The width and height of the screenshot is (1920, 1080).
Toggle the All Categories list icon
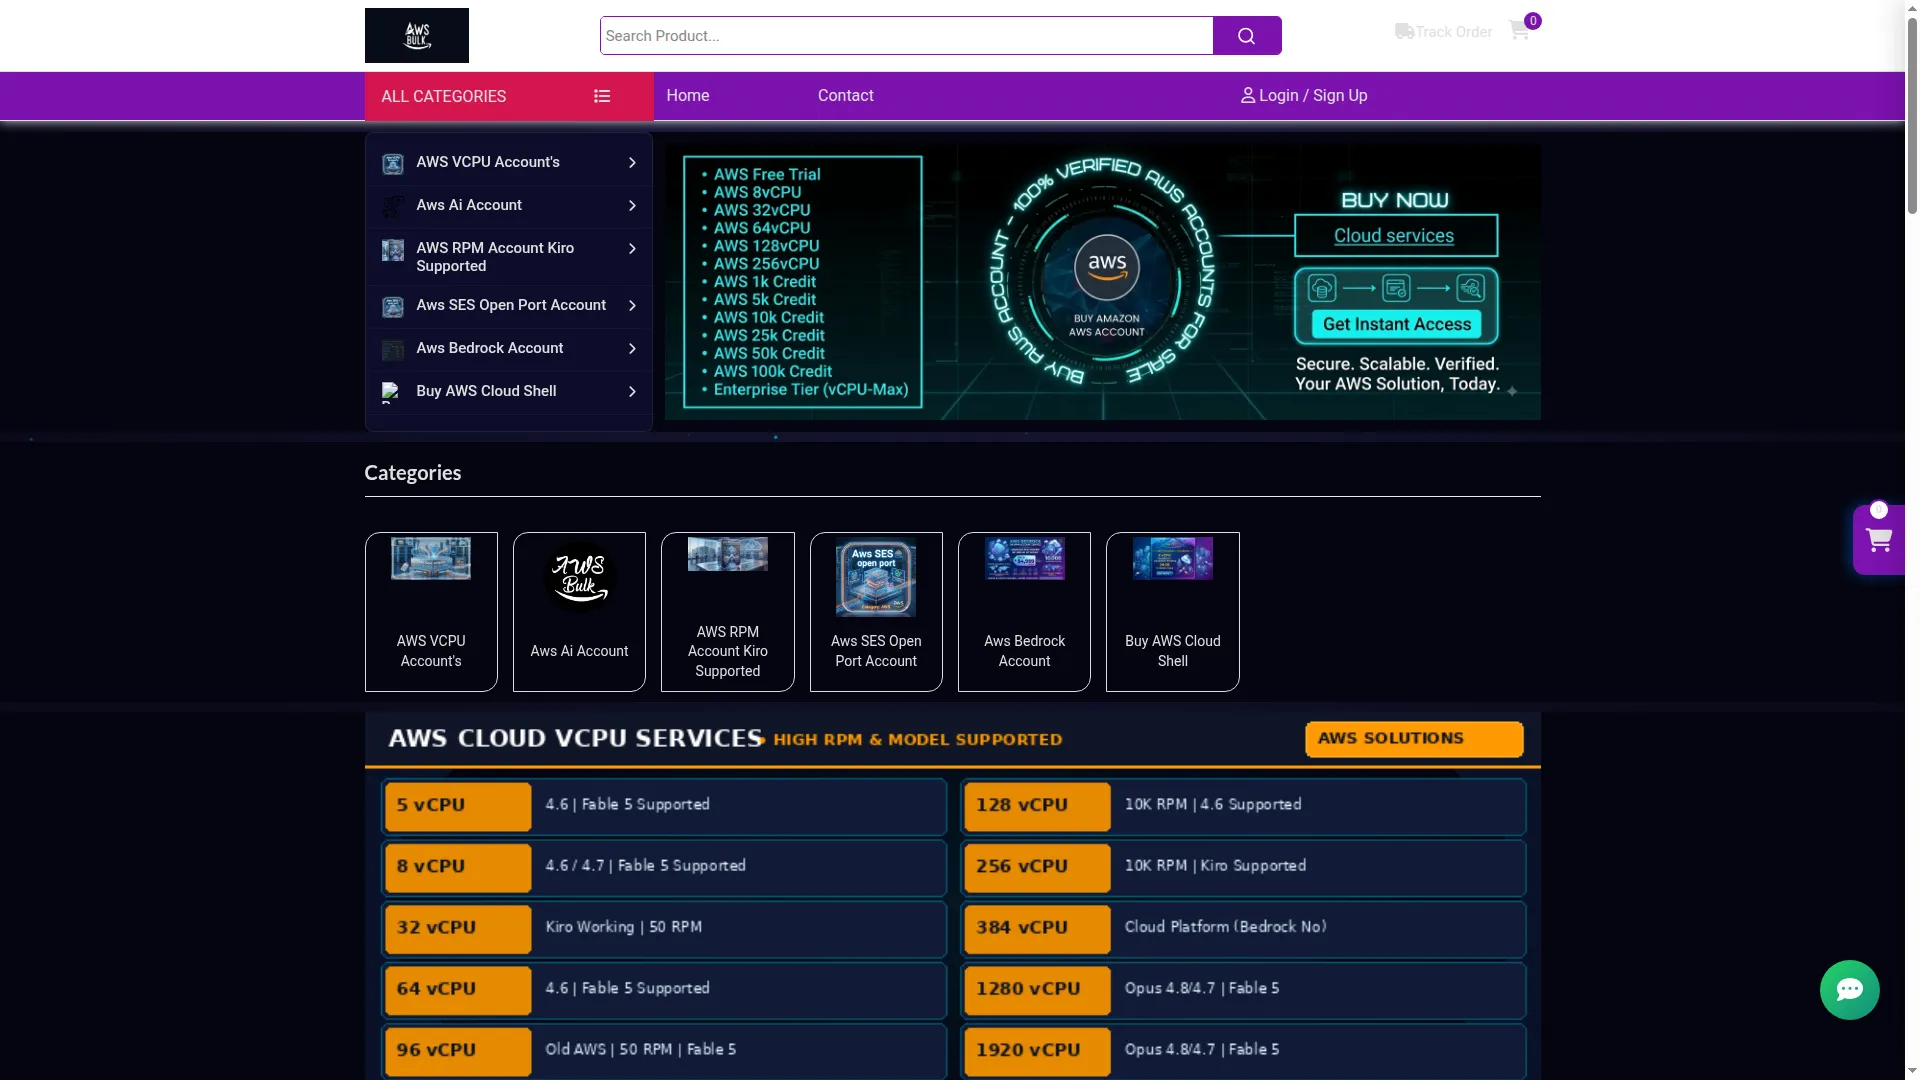point(602,96)
